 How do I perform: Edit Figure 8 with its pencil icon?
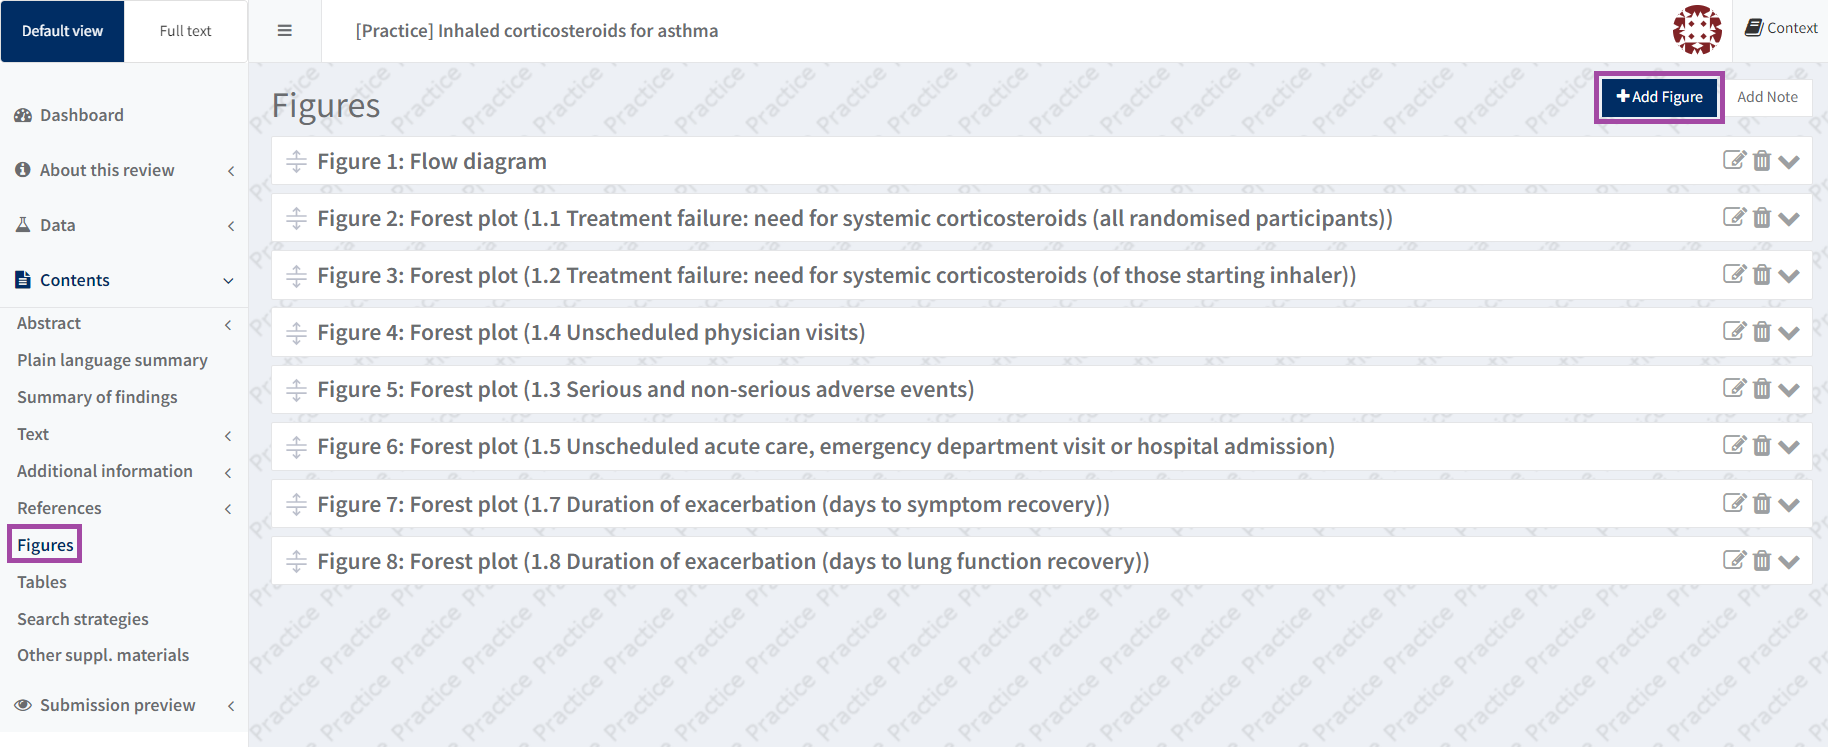click(1734, 560)
